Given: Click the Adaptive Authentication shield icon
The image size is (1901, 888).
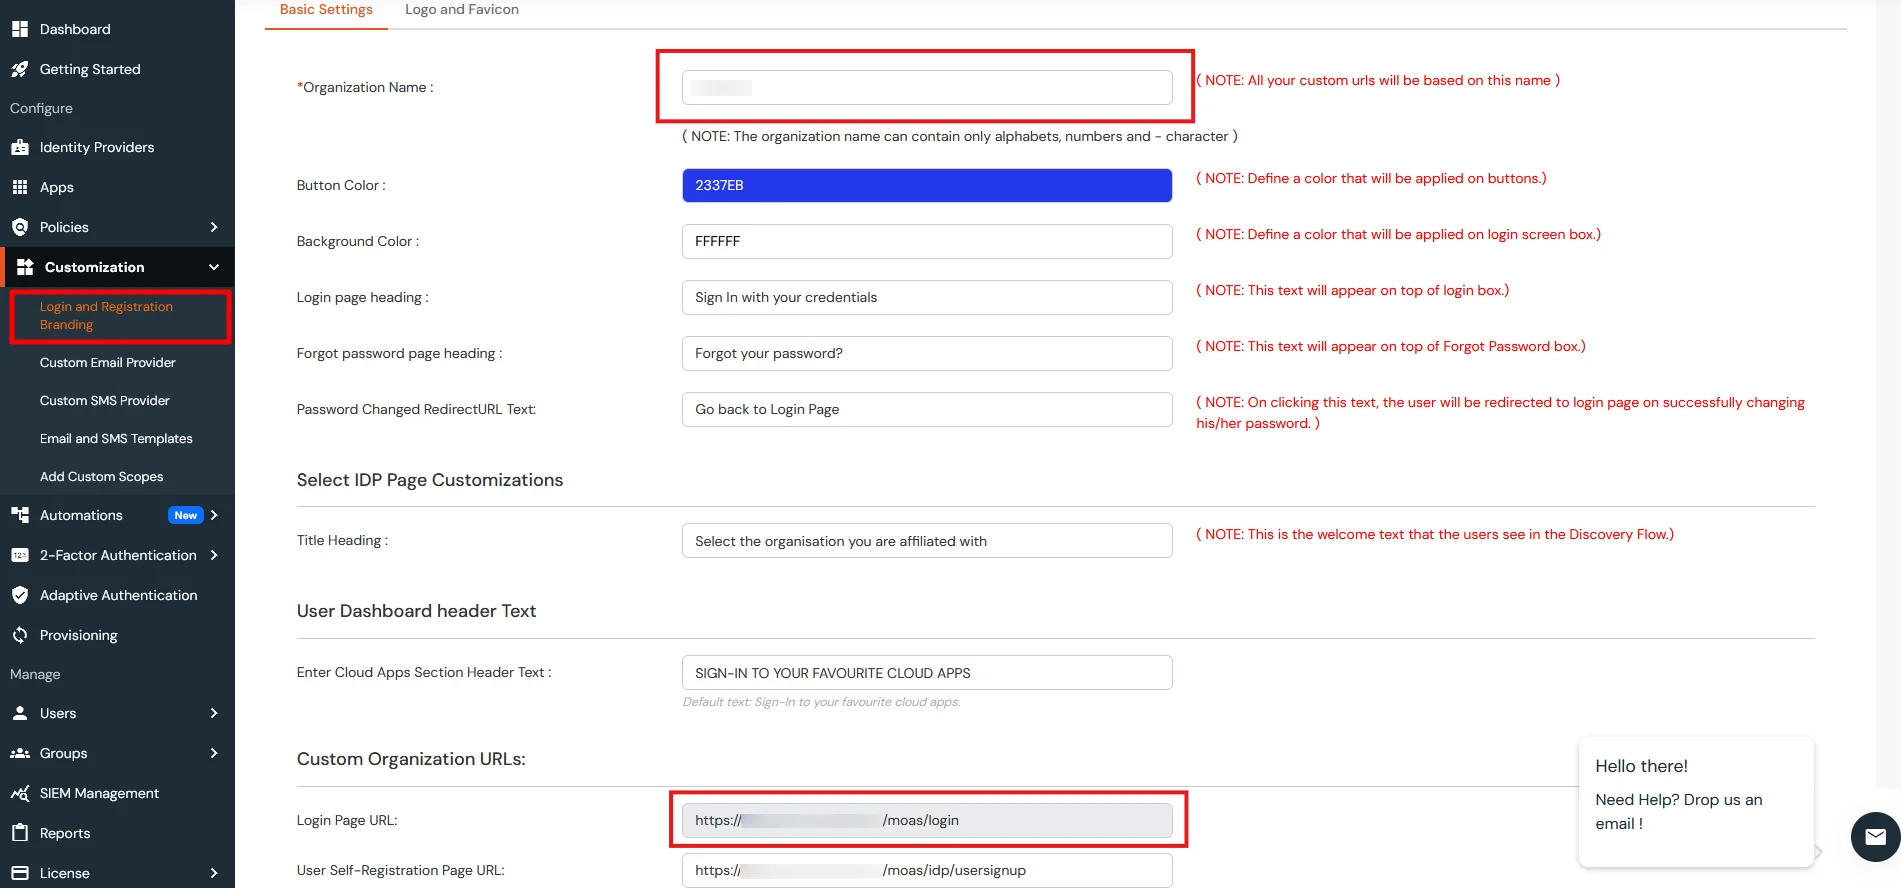Looking at the screenshot, I should (x=19, y=595).
